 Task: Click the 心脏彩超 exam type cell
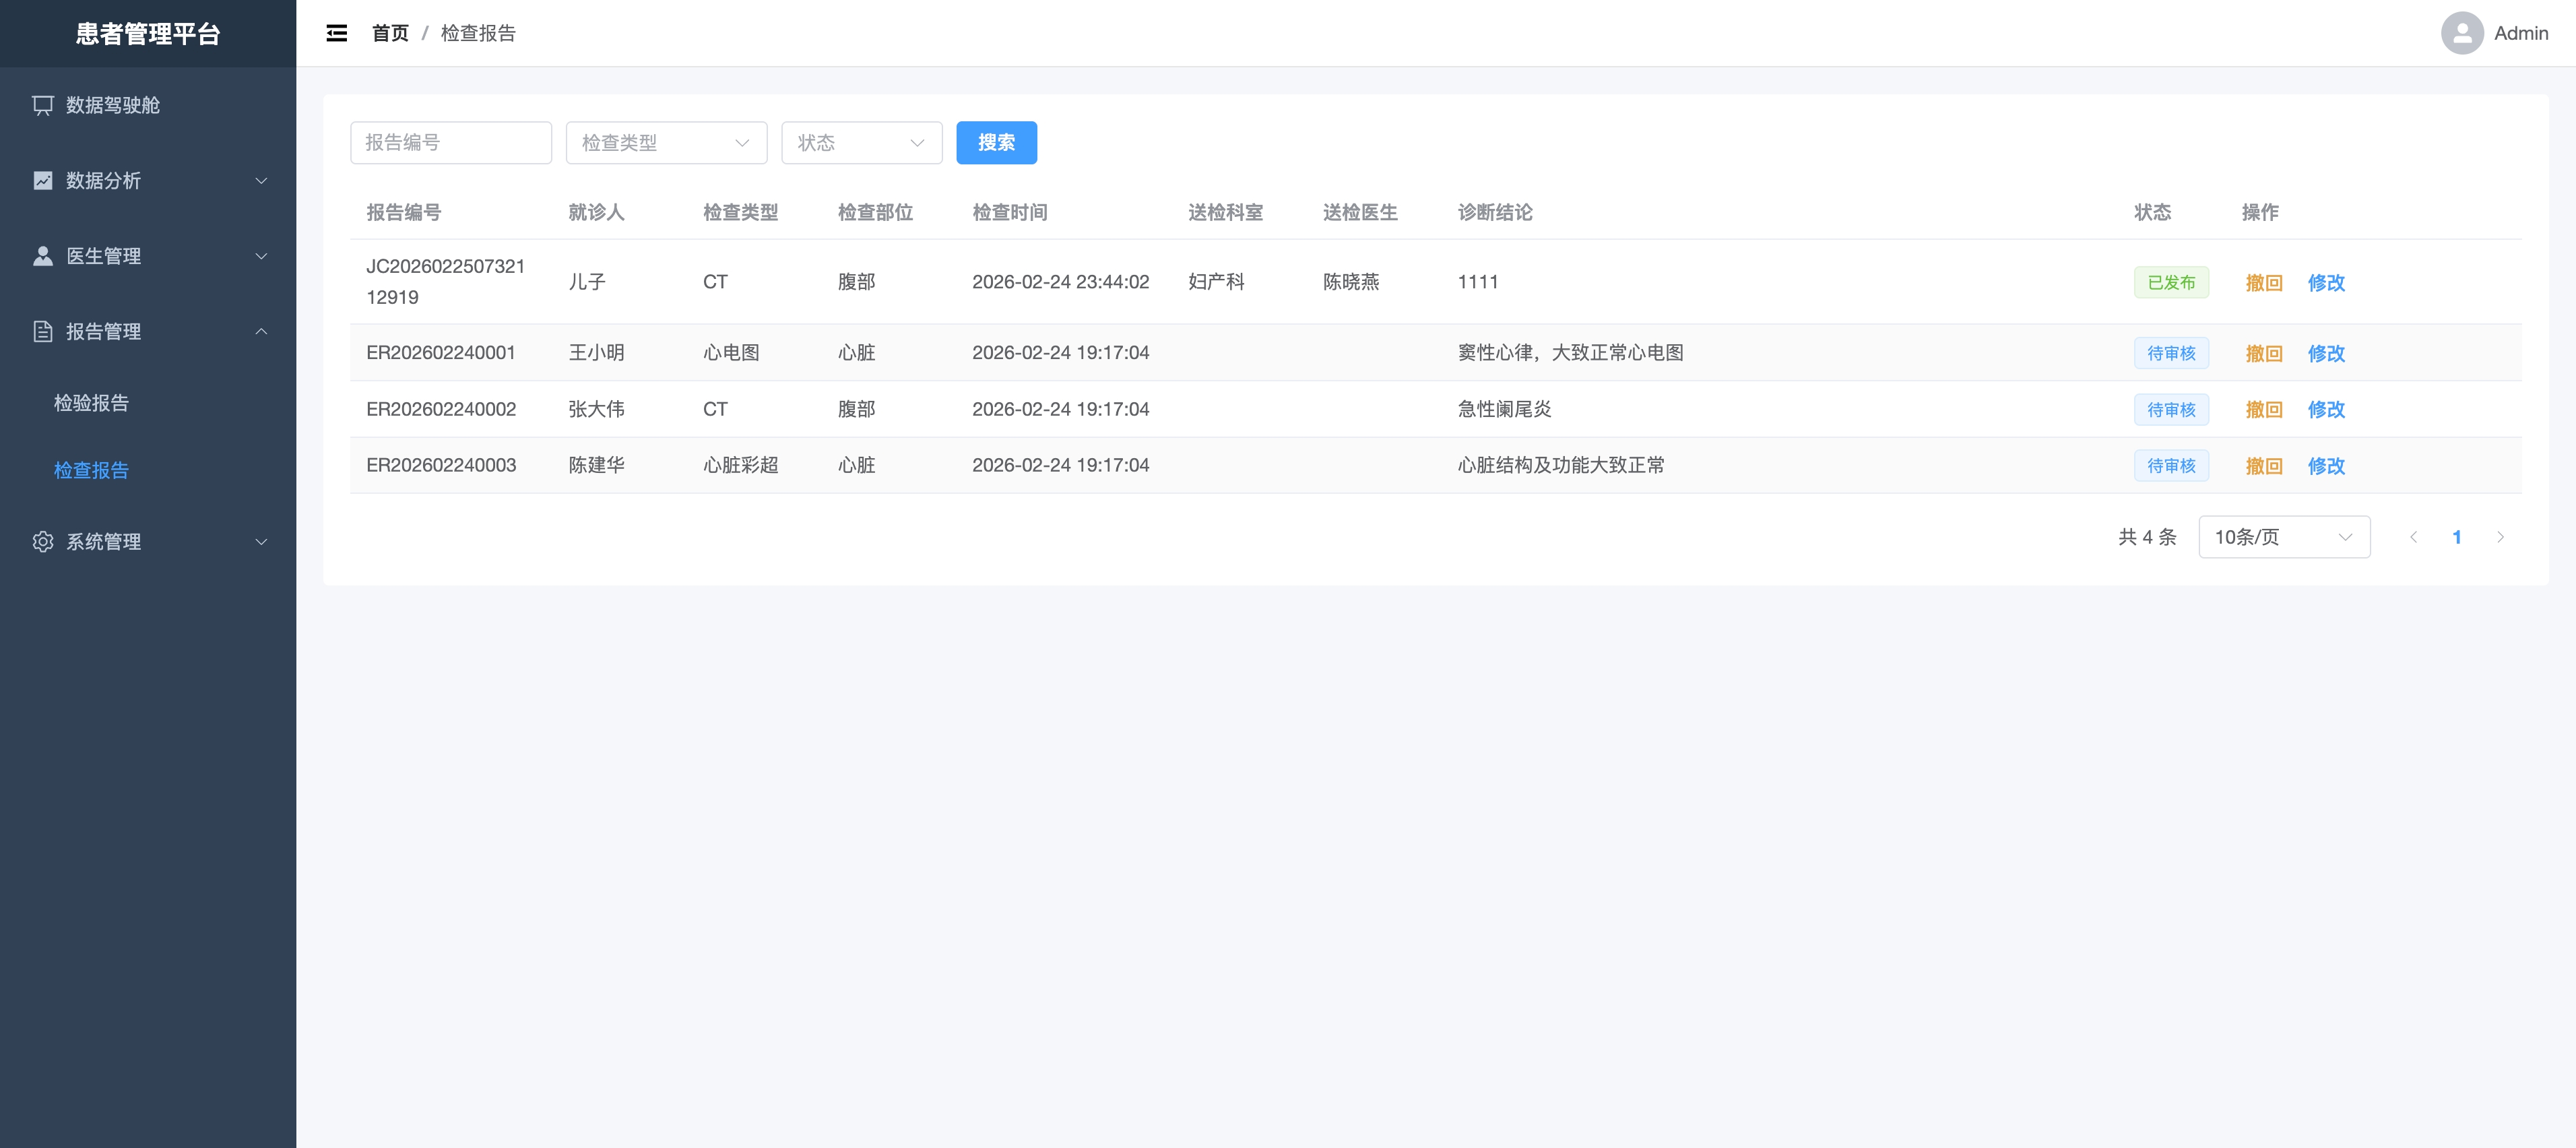coord(740,465)
